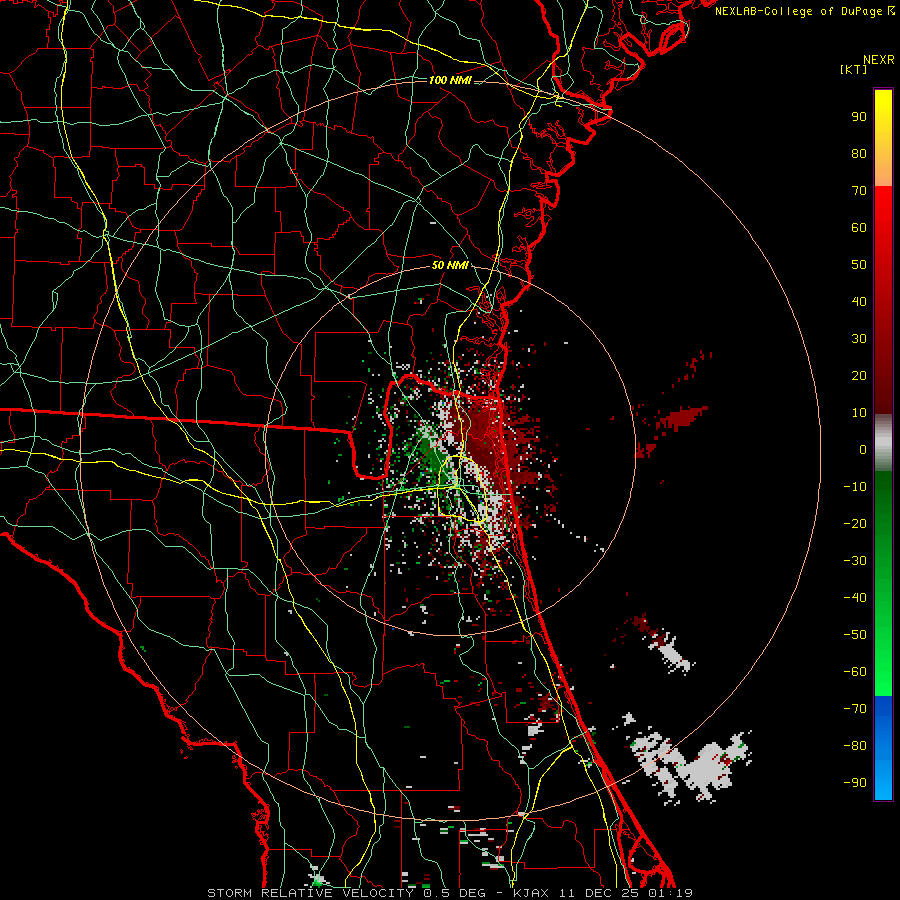Click the 'STORM RELATIVE VELOCITY' caption text

pyautogui.click(x=310, y=893)
